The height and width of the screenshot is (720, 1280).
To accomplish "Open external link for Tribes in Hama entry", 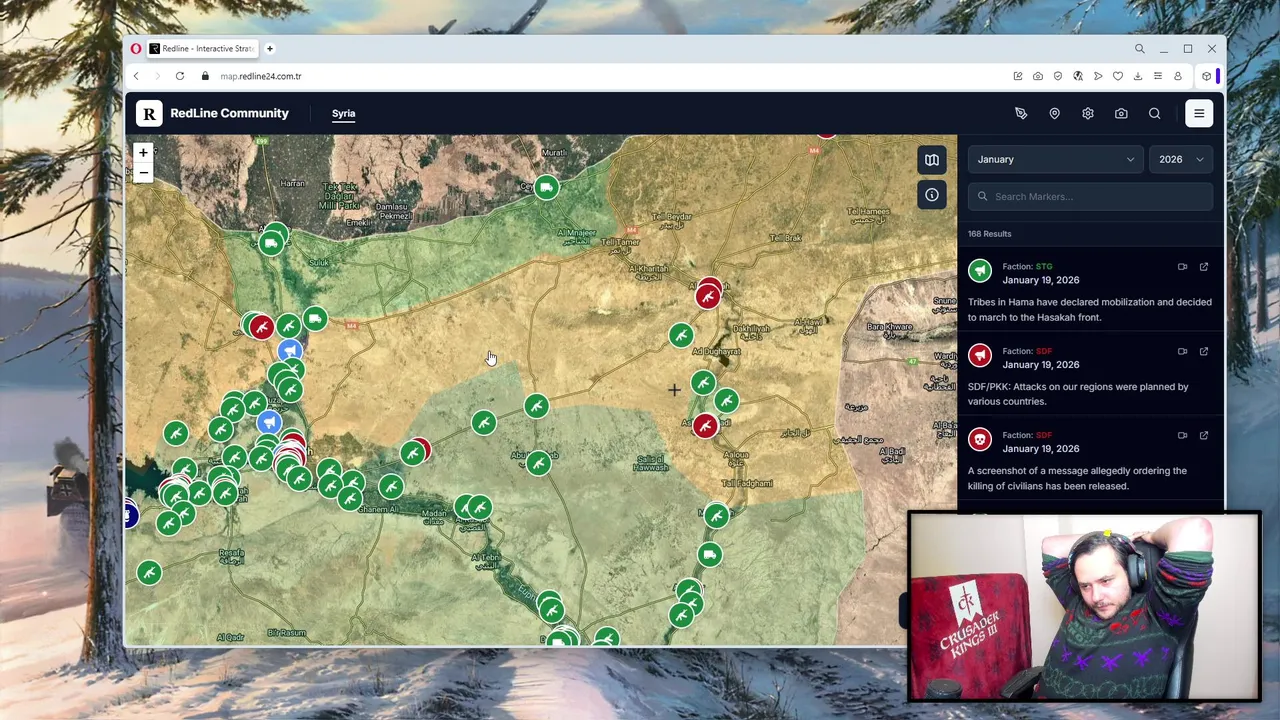I will (1204, 267).
